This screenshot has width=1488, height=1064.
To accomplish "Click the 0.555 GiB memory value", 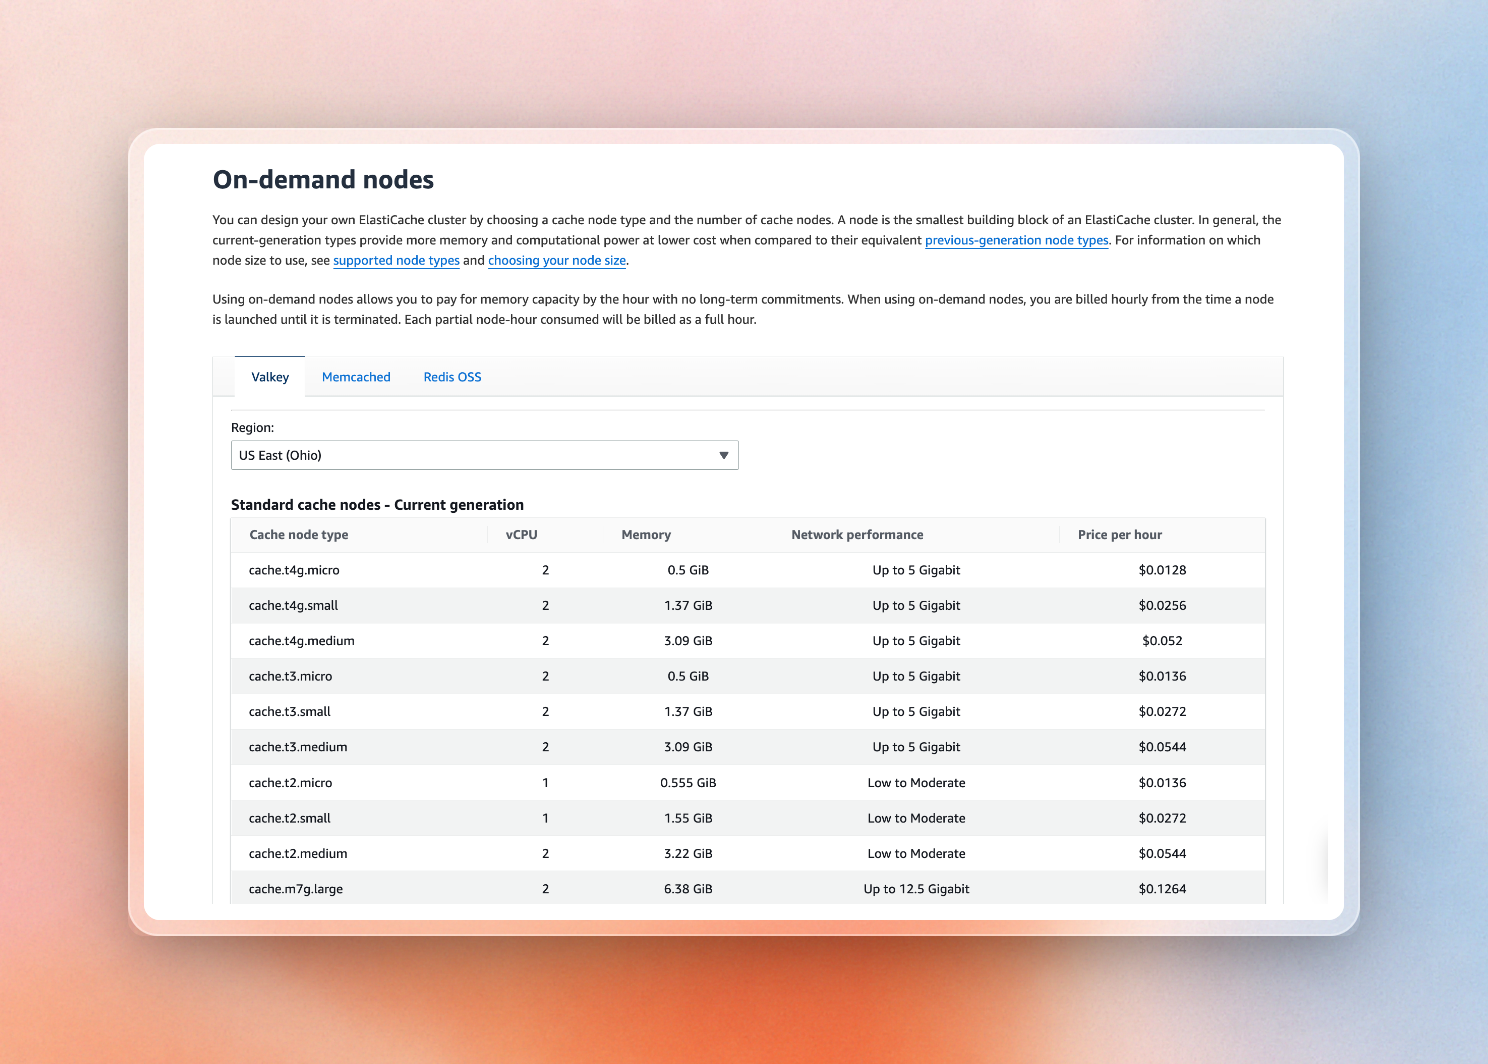I will (x=688, y=783).
